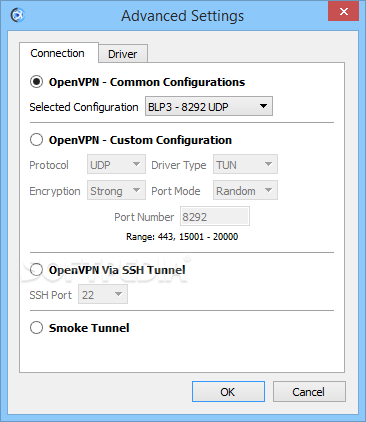Viewport: 366px width, 422px height.
Task: Click the Cancel button
Action: 309,392
